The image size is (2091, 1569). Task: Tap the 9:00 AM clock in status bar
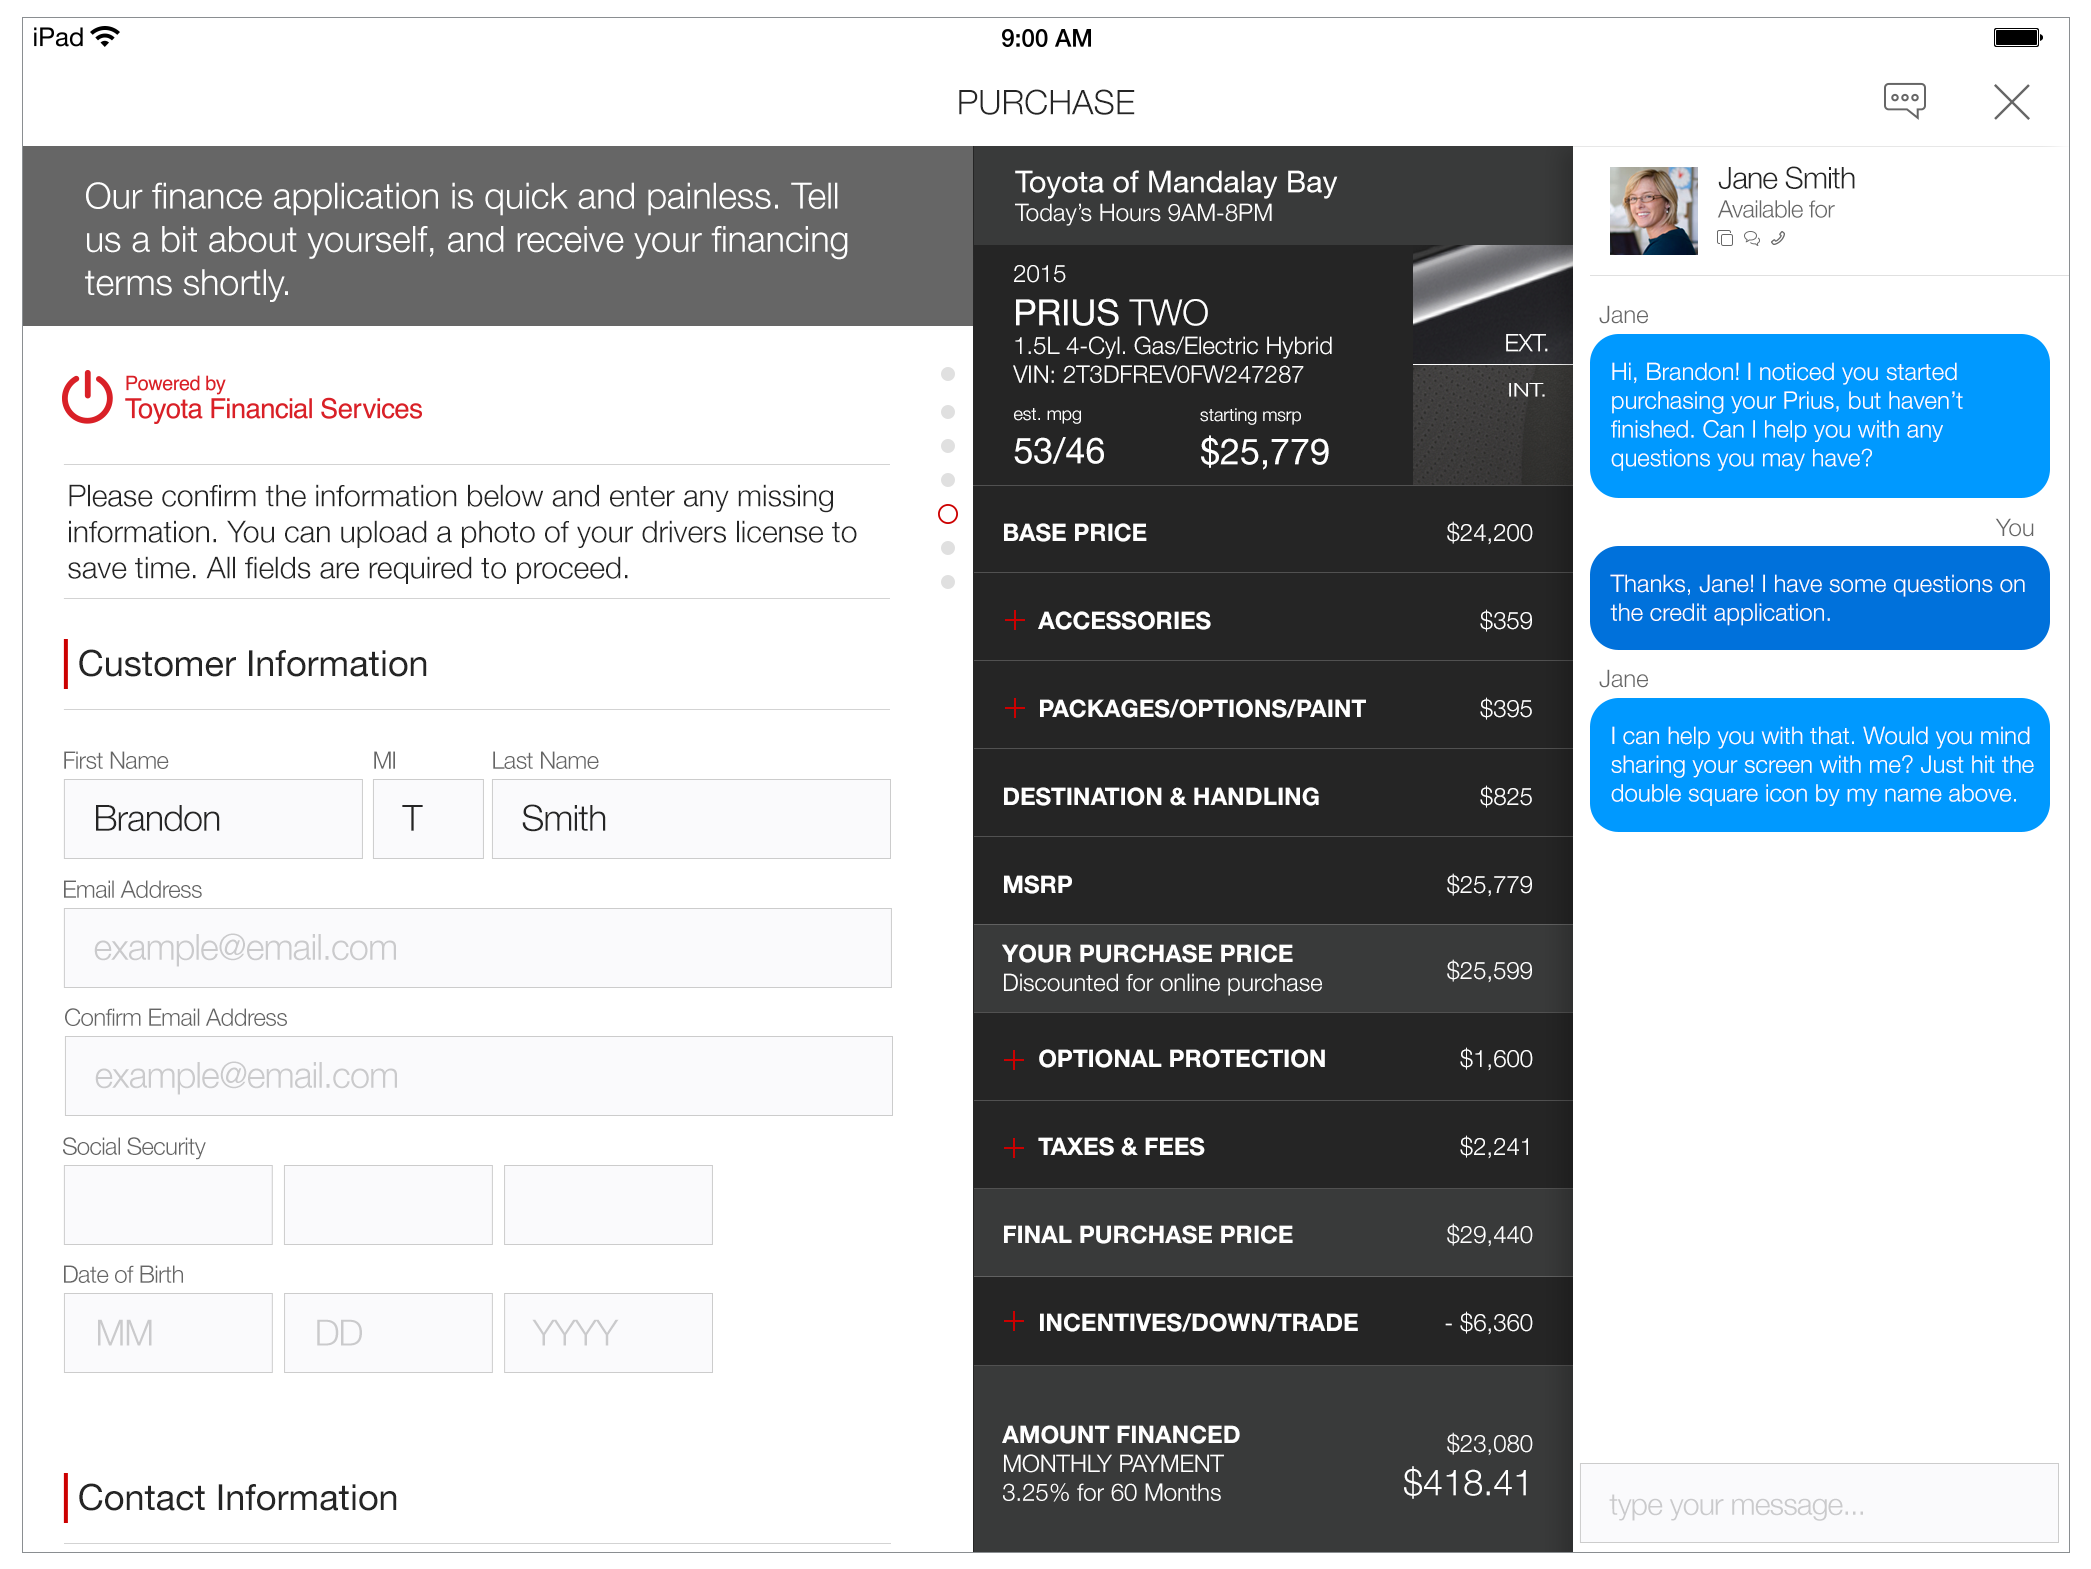(x=1046, y=38)
